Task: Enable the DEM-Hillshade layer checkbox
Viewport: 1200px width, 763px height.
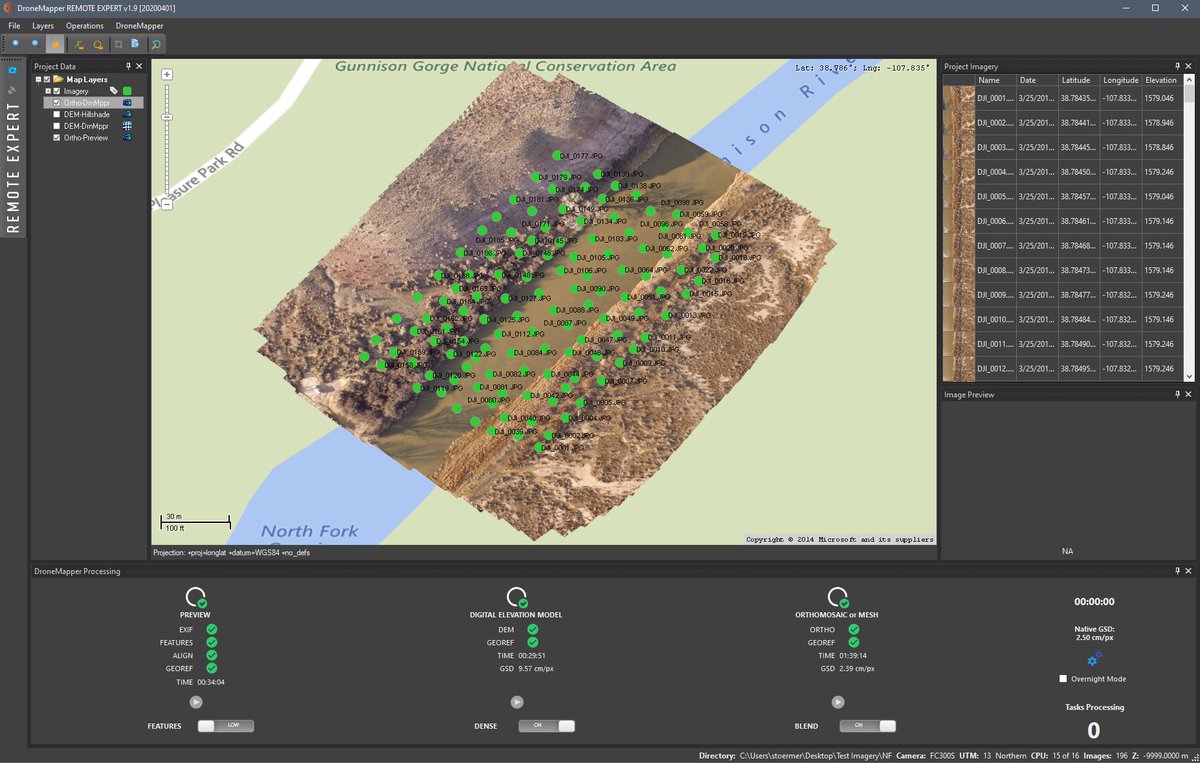Action: 57,114
